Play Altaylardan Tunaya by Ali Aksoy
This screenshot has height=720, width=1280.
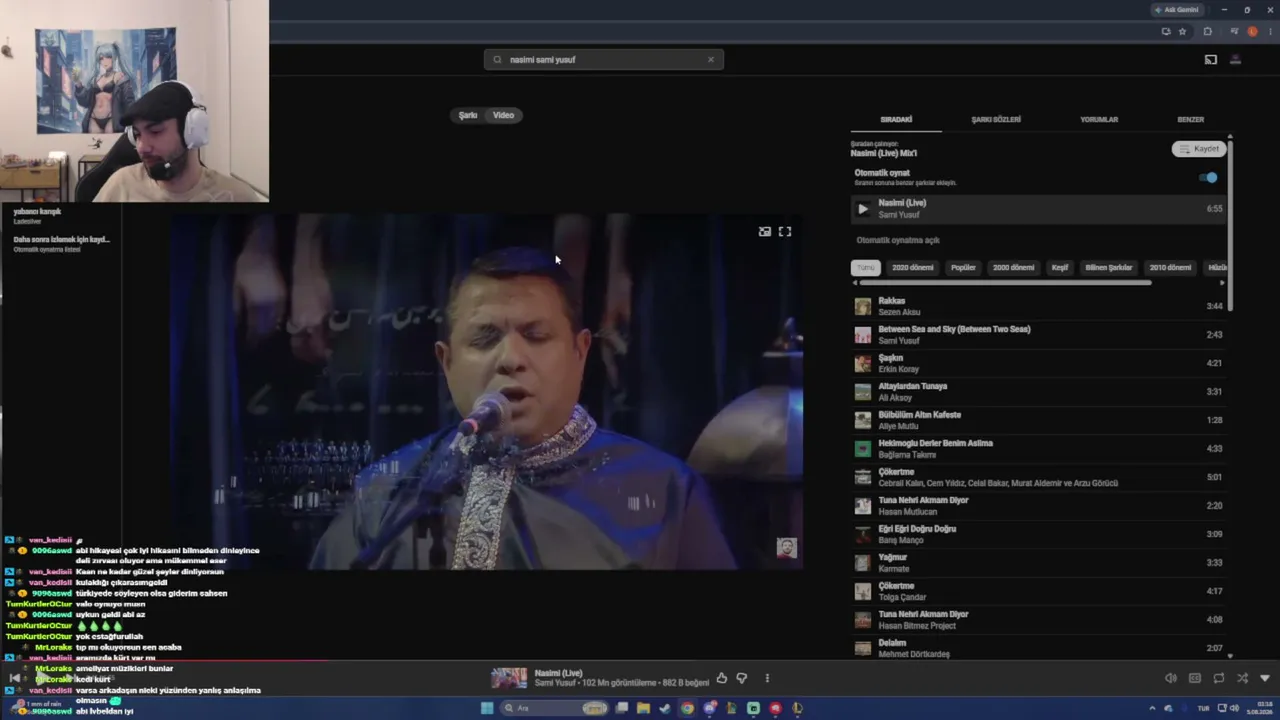(x=1038, y=392)
